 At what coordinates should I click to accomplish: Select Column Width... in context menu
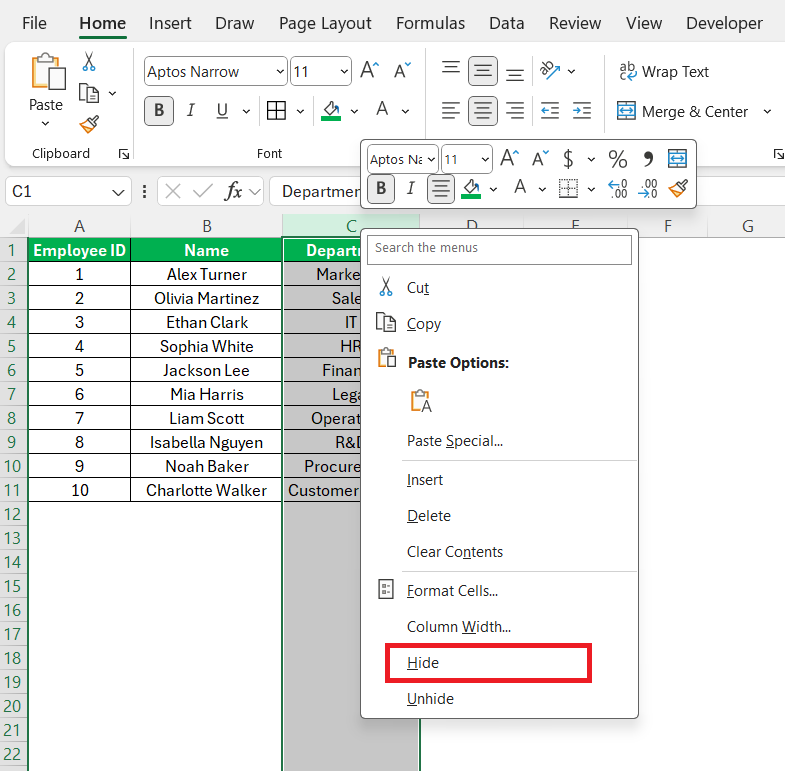(x=500, y=627)
